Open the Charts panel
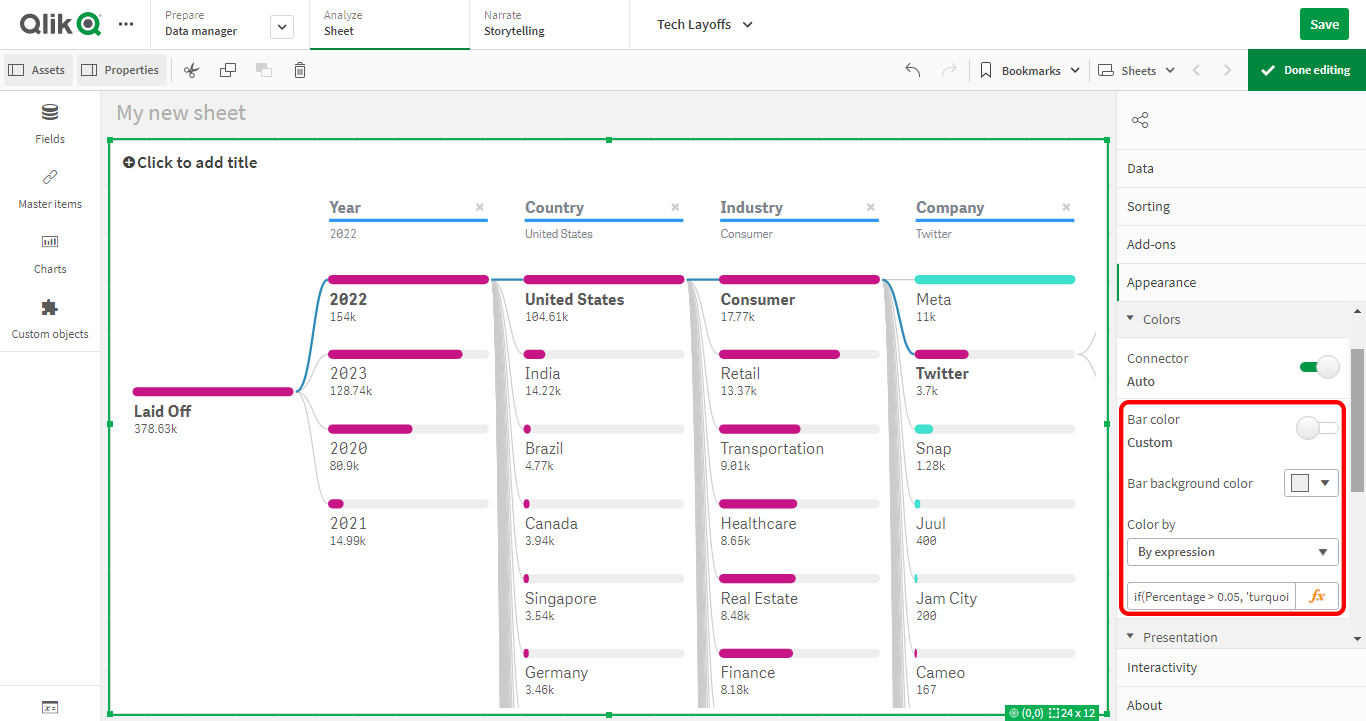 (x=49, y=254)
